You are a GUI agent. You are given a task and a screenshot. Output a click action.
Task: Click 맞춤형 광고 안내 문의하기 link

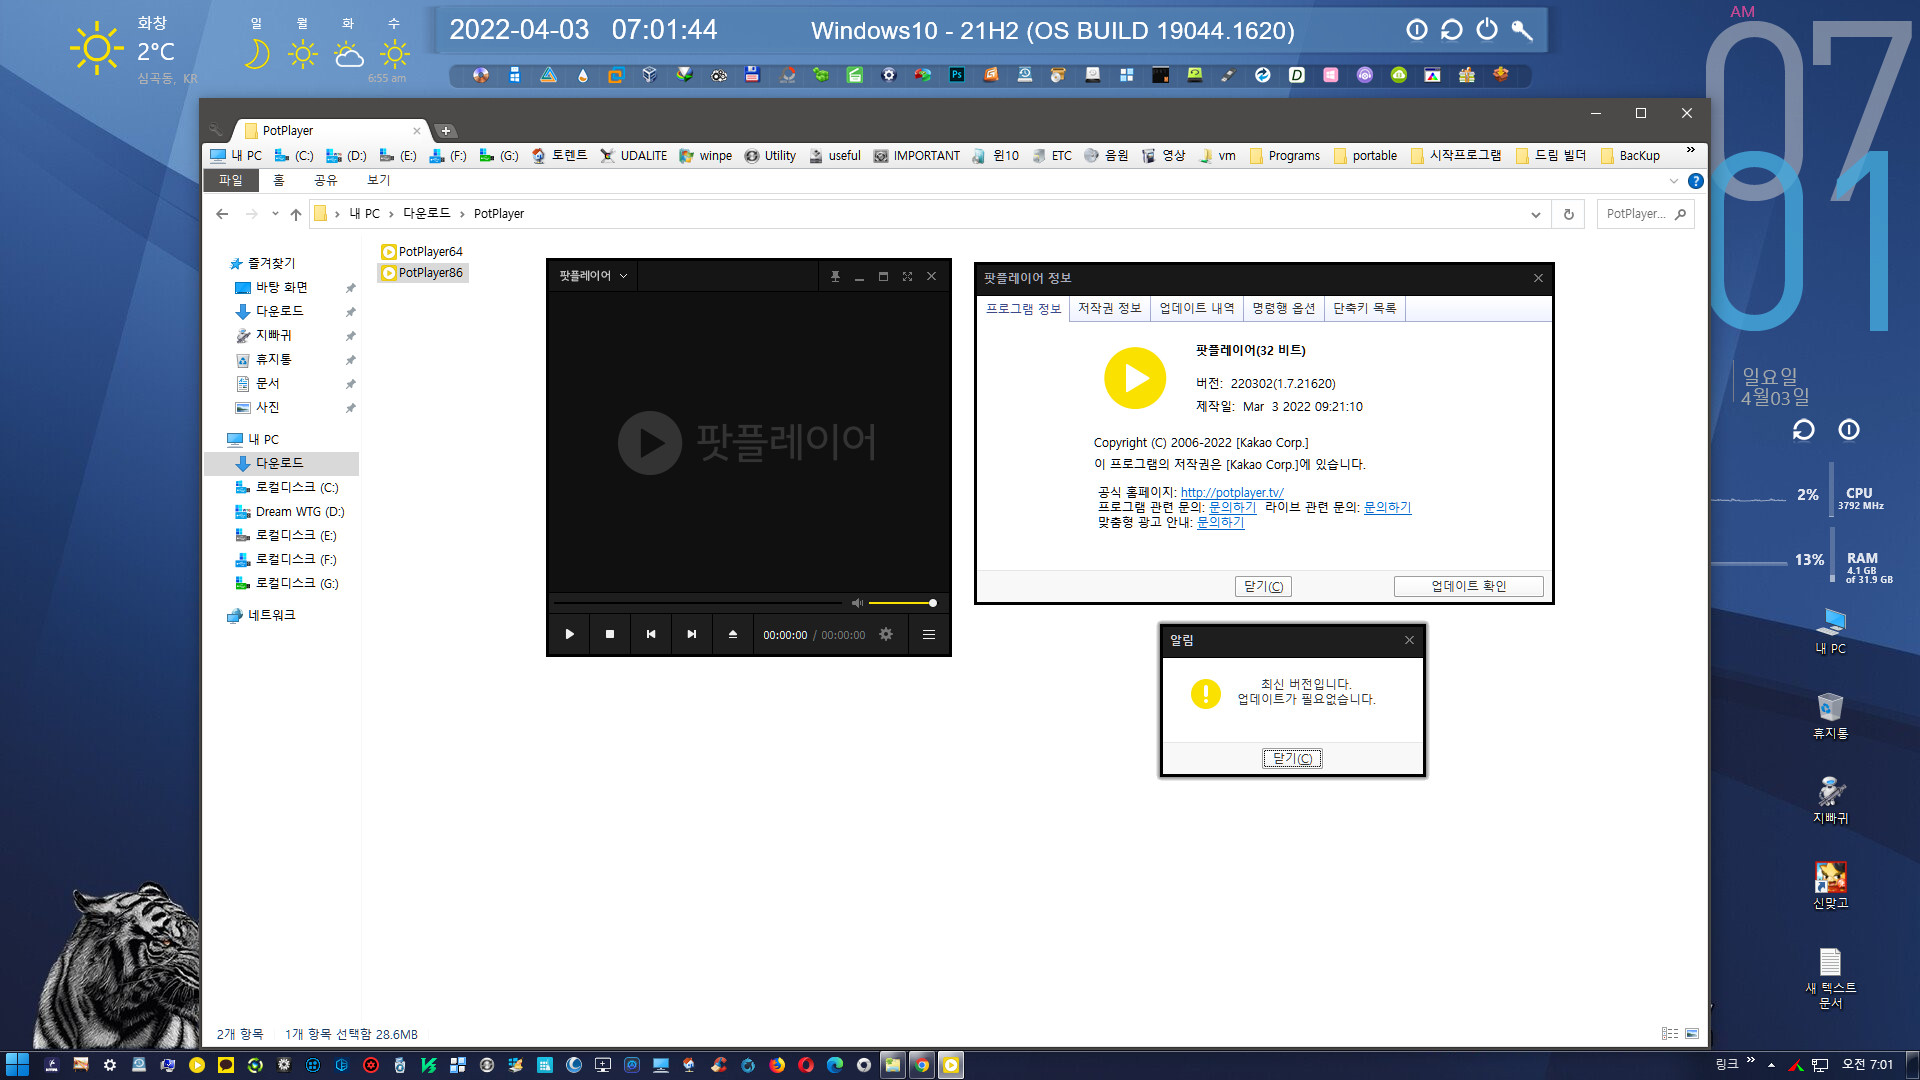(x=1220, y=522)
